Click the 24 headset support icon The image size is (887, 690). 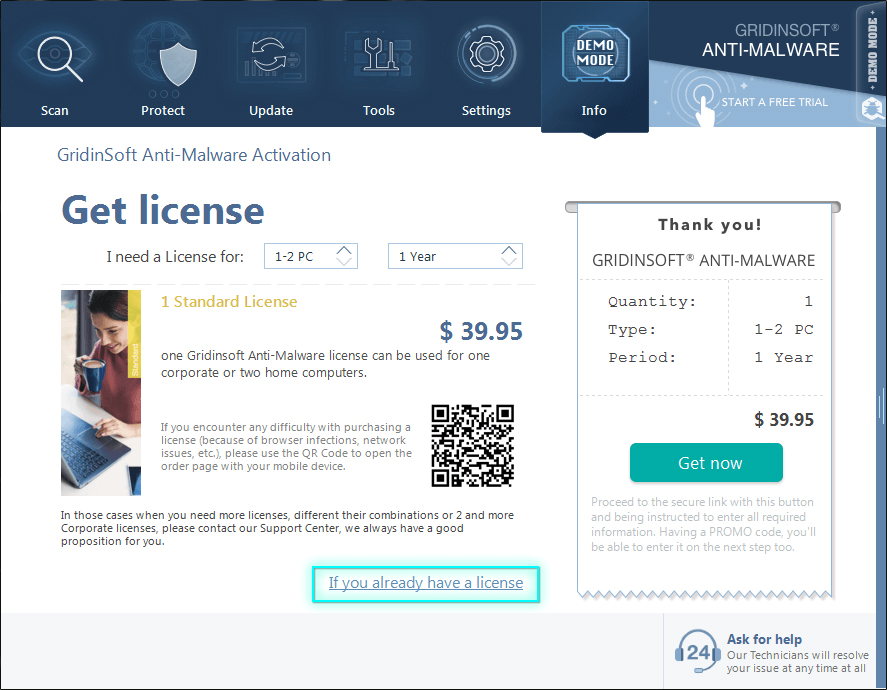(x=697, y=652)
